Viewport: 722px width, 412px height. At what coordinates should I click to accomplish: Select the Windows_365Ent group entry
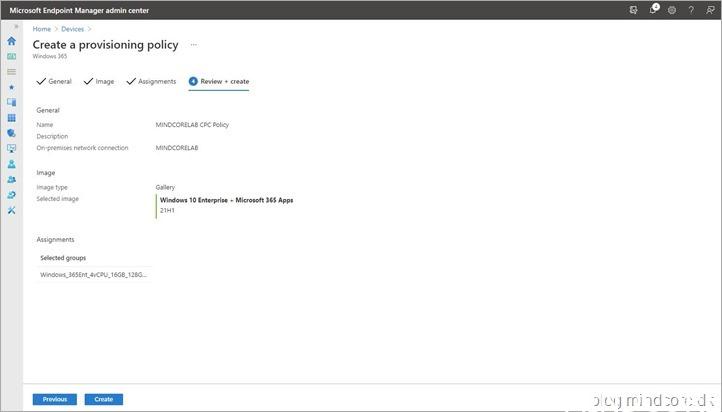[94, 274]
